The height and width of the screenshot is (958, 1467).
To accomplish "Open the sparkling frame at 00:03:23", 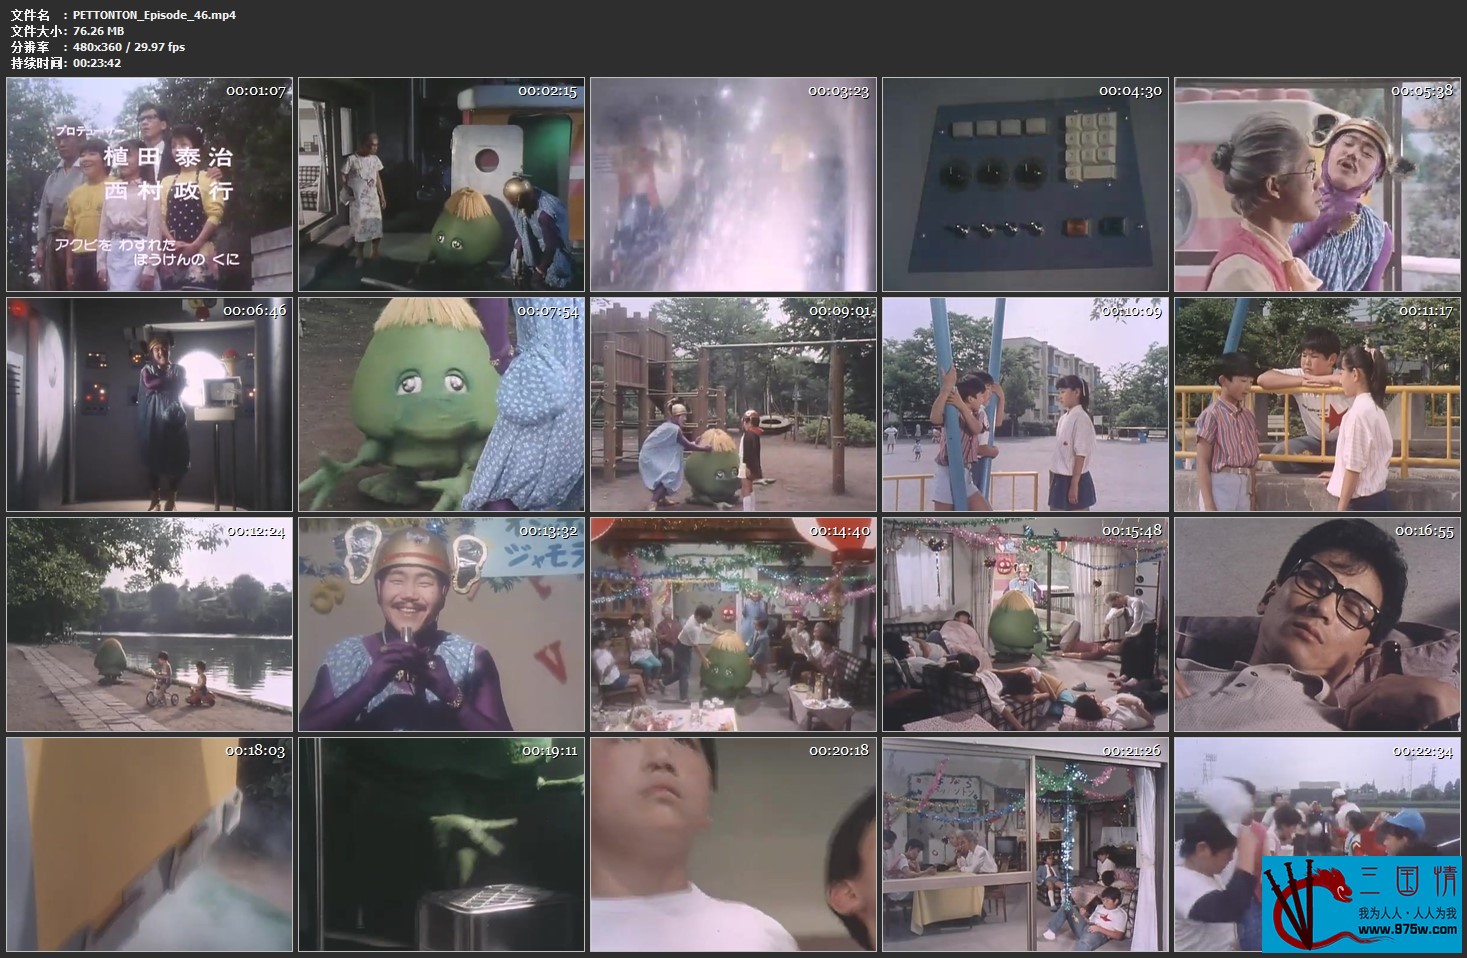I will (x=733, y=185).
